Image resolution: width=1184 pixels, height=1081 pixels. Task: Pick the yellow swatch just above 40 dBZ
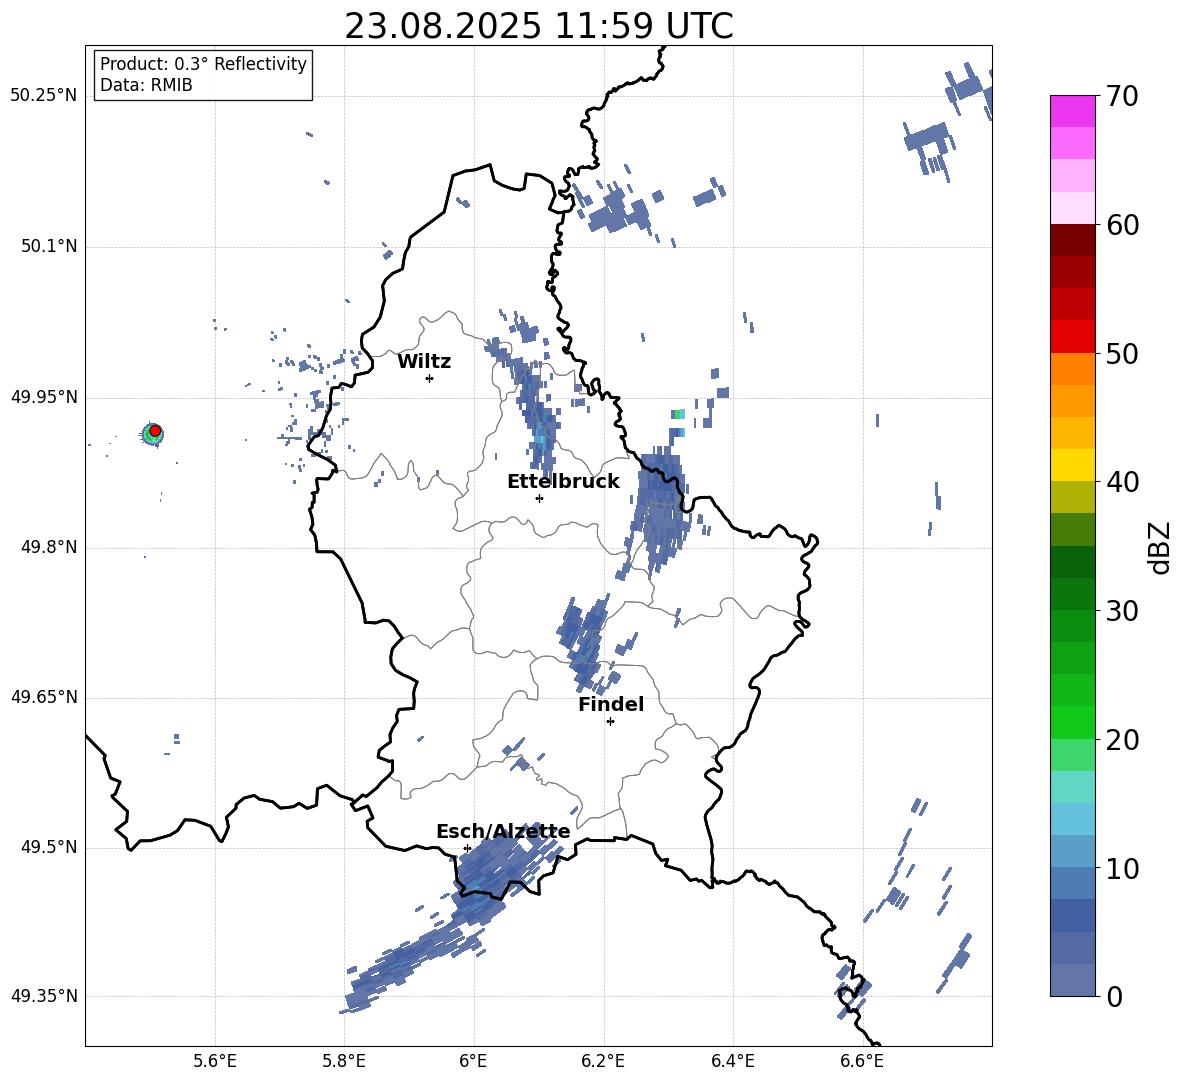1072,465
